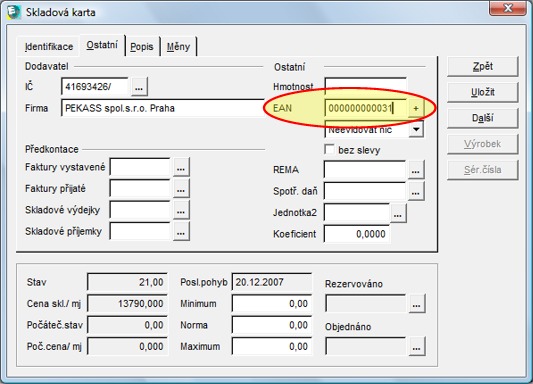Click the Jednotka2 input field
Screen dimensions: 533x384
coord(357,213)
